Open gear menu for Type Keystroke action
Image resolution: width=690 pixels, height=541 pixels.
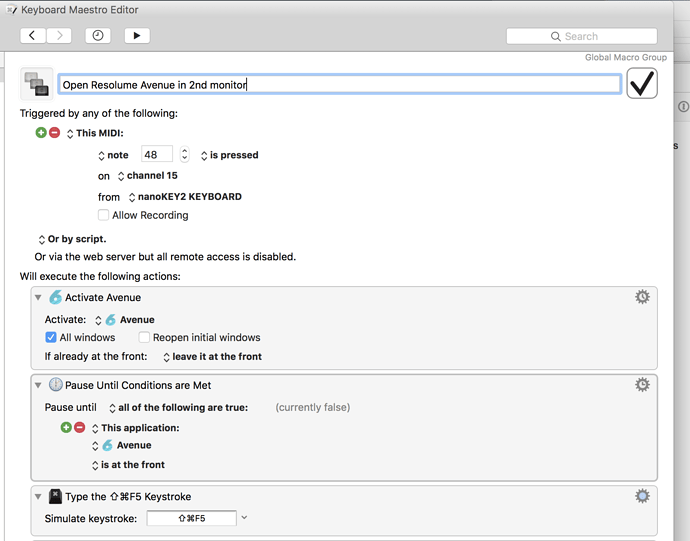(x=642, y=496)
